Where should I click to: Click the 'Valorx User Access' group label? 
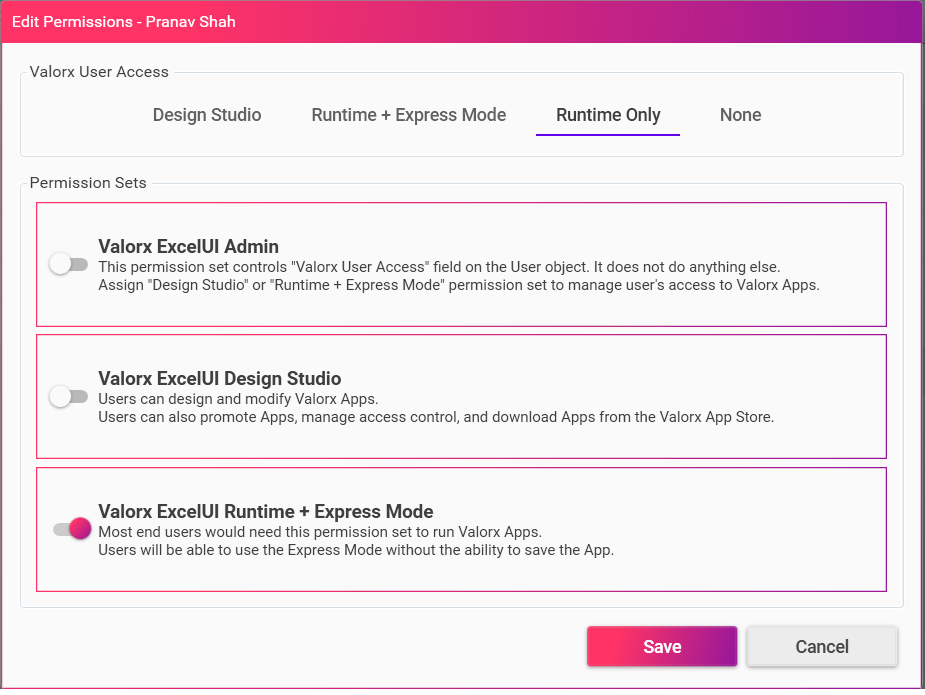pos(99,72)
